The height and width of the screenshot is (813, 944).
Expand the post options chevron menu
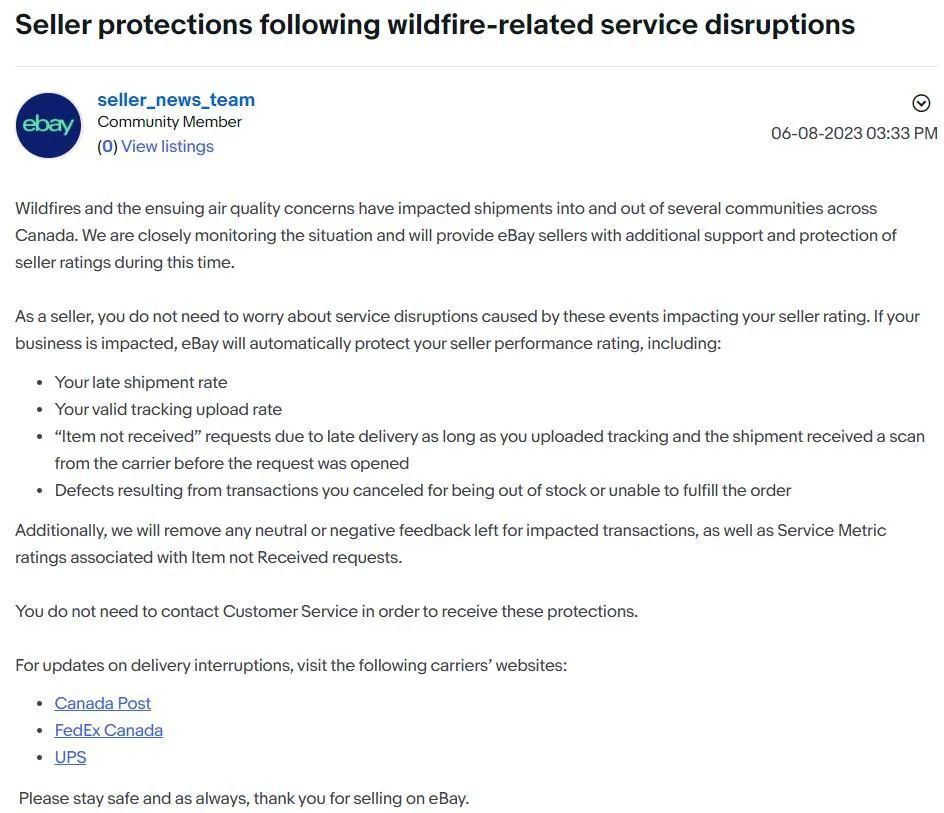tap(921, 103)
